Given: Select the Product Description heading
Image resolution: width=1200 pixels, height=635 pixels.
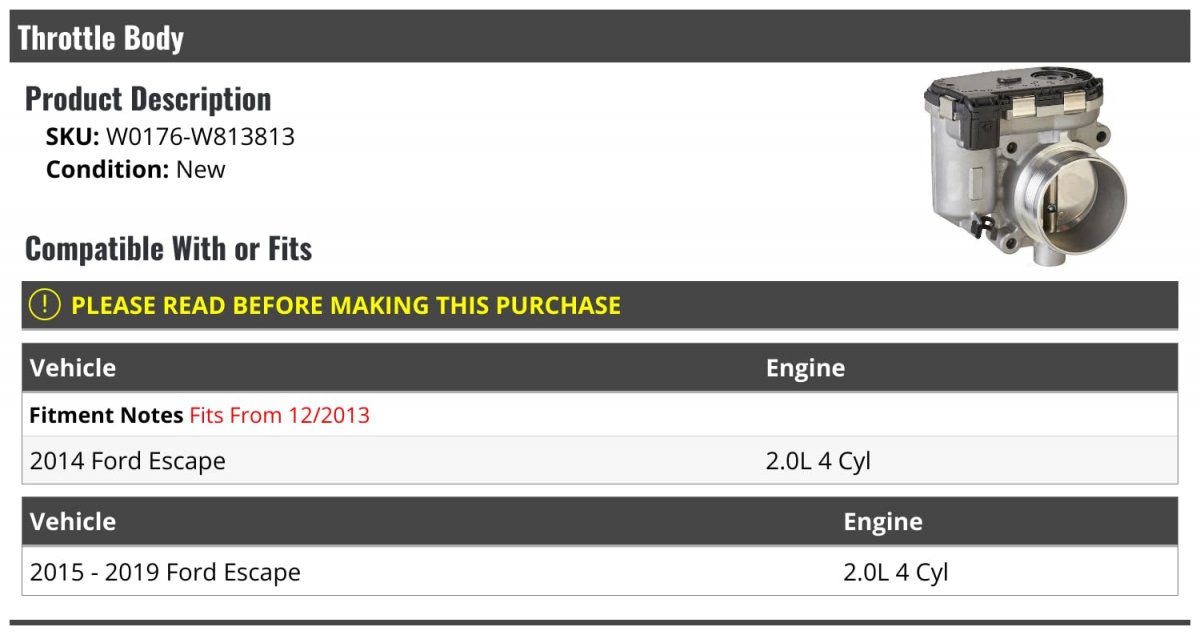Looking at the screenshot, I should click(148, 99).
